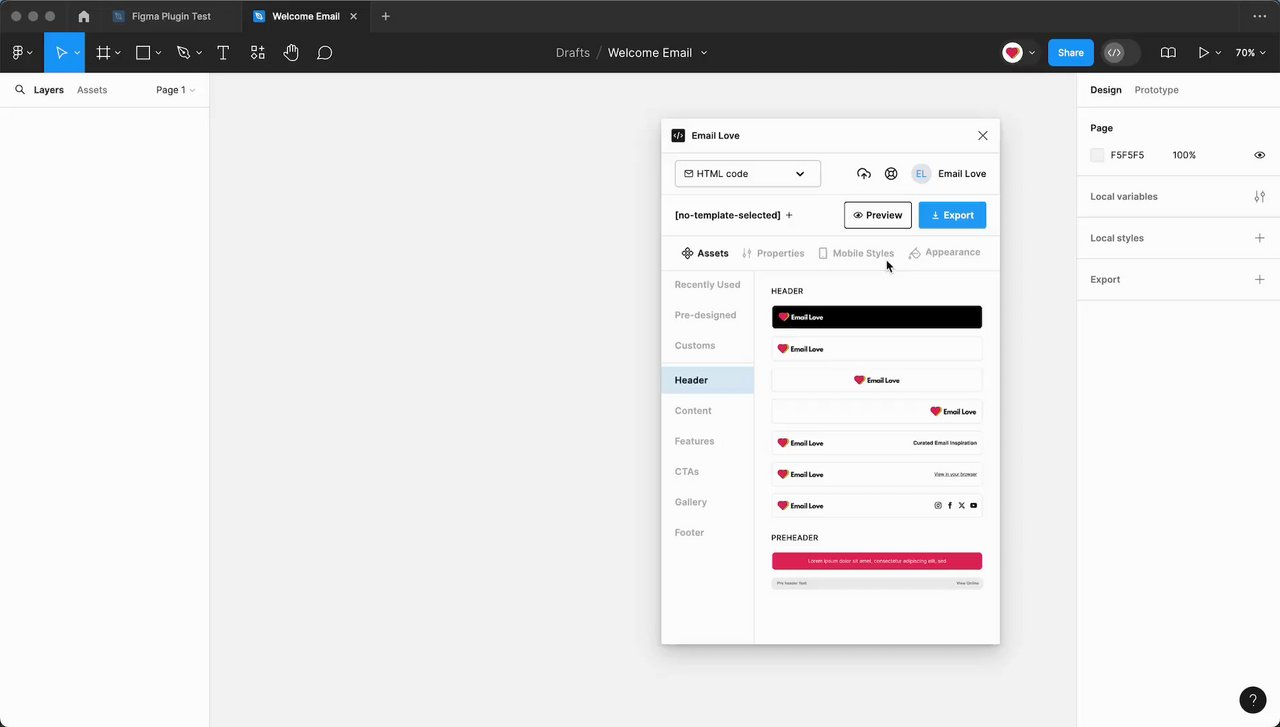Add a local style with plus
This screenshot has width=1280, height=727.
[1260, 238]
